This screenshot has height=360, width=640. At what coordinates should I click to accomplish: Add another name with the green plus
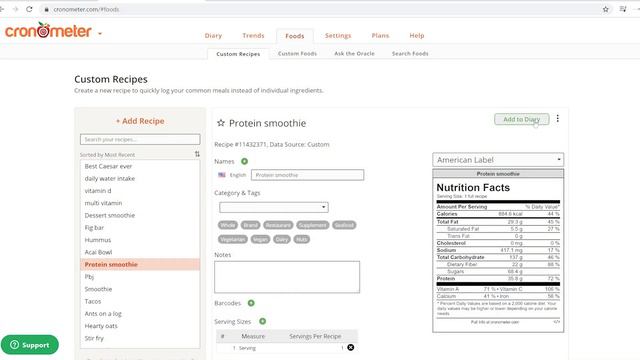click(x=244, y=161)
